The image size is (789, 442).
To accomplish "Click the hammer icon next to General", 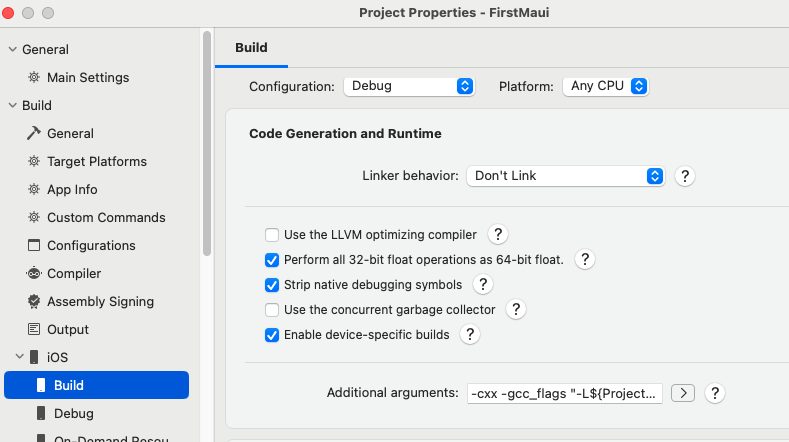I will (34, 133).
